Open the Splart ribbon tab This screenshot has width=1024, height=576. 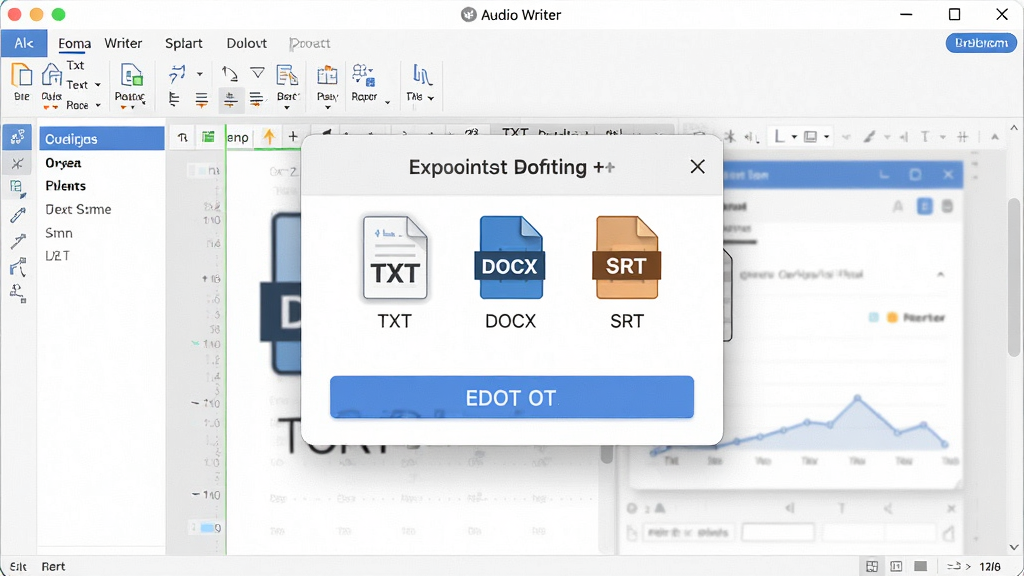click(184, 43)
